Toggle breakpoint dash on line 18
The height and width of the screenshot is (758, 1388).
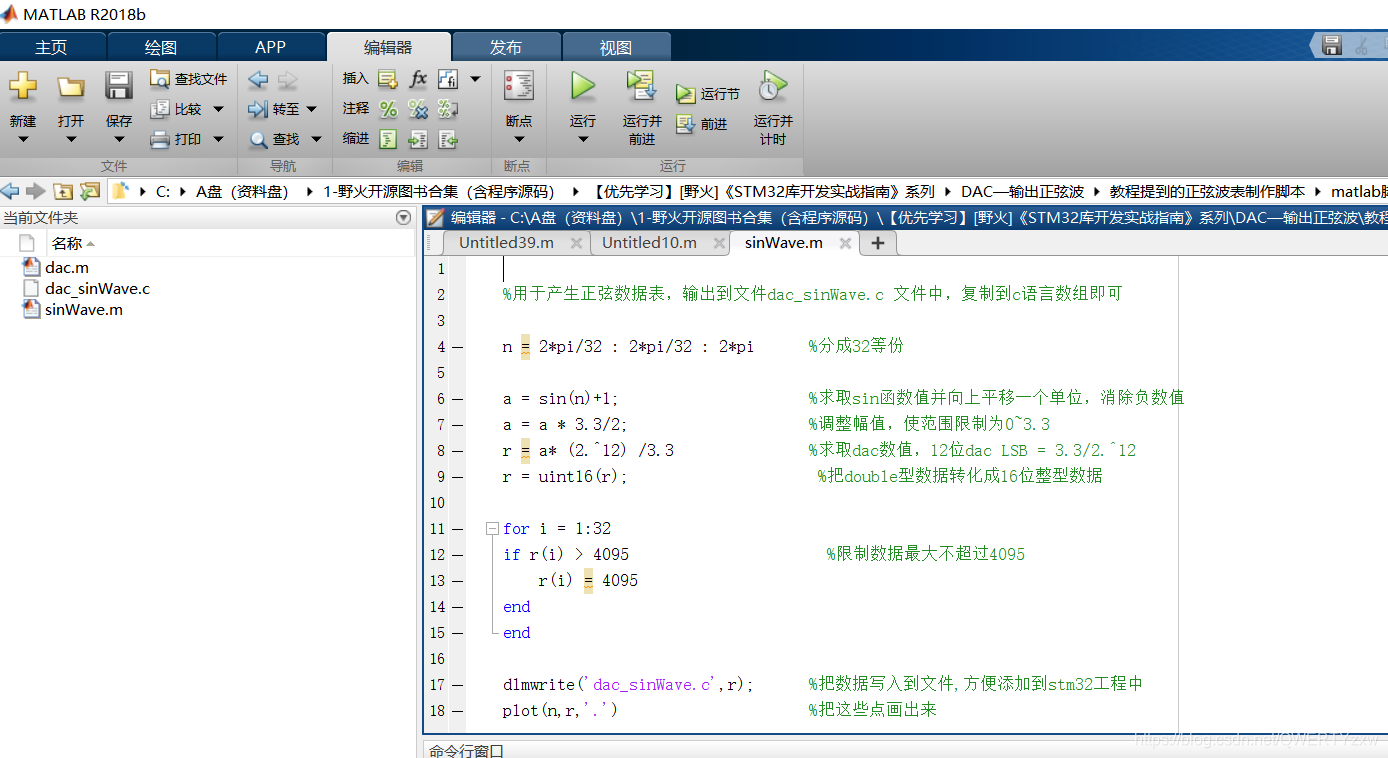pyautogui.click(x=457, y=711)
